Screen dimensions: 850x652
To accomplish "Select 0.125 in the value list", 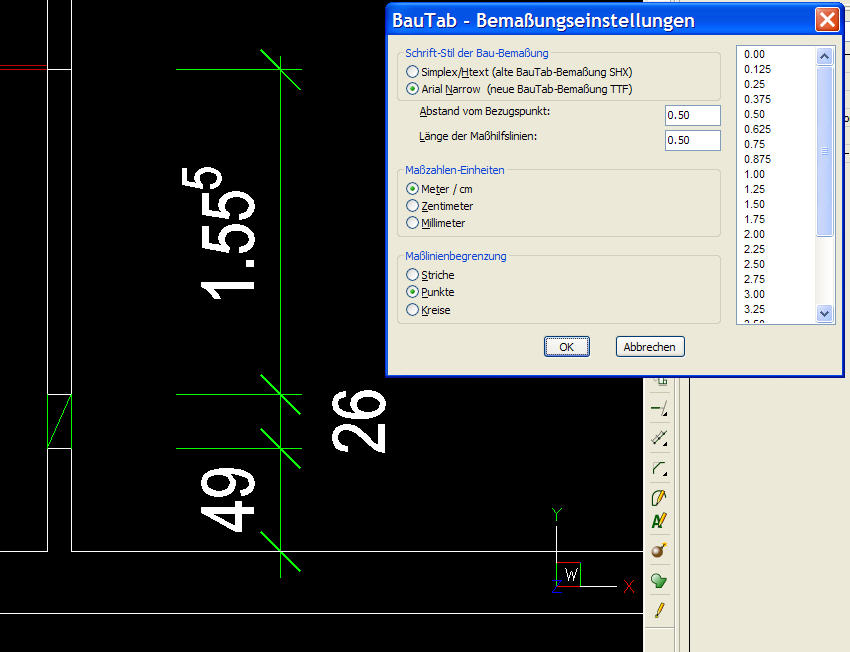I will point(757,69).
